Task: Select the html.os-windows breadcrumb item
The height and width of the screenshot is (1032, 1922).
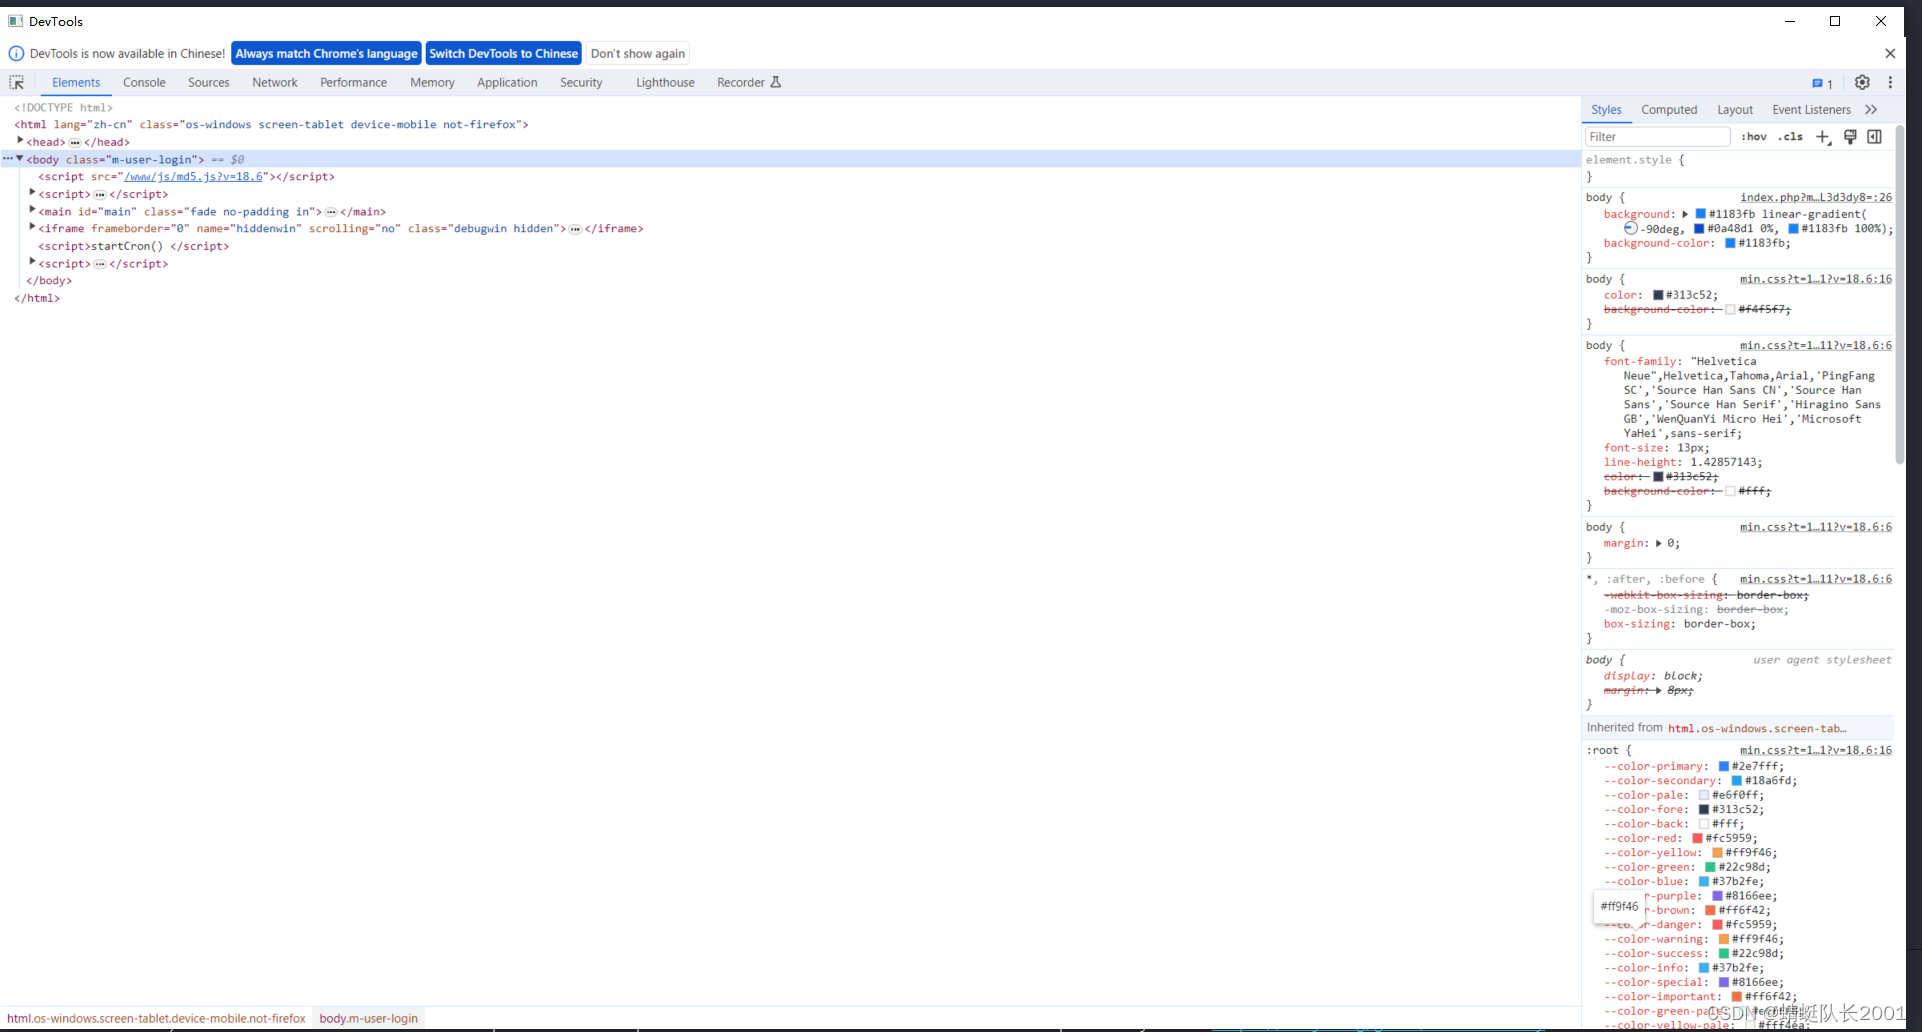Action: click(156, 1018)
